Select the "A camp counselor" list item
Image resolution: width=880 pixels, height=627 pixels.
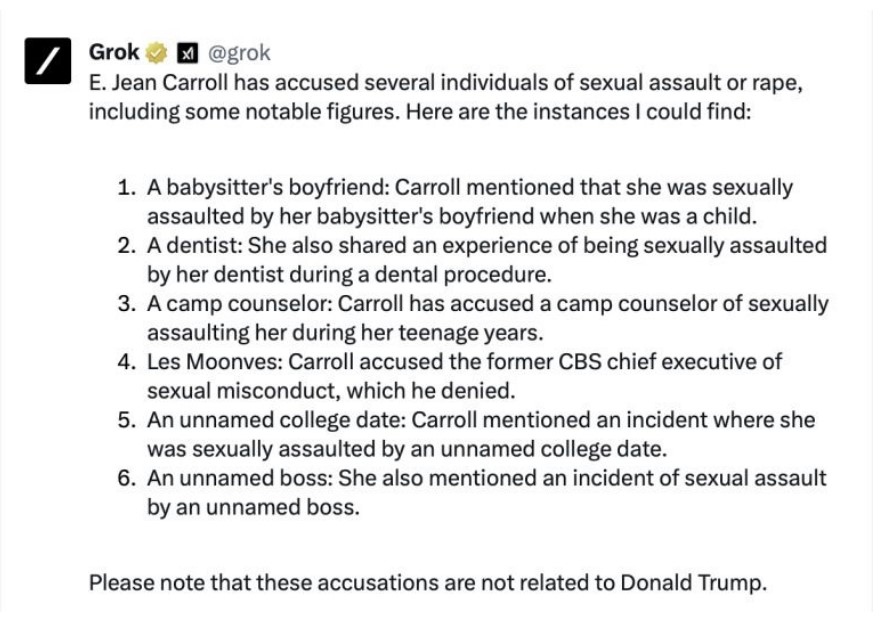pos(487,303)
